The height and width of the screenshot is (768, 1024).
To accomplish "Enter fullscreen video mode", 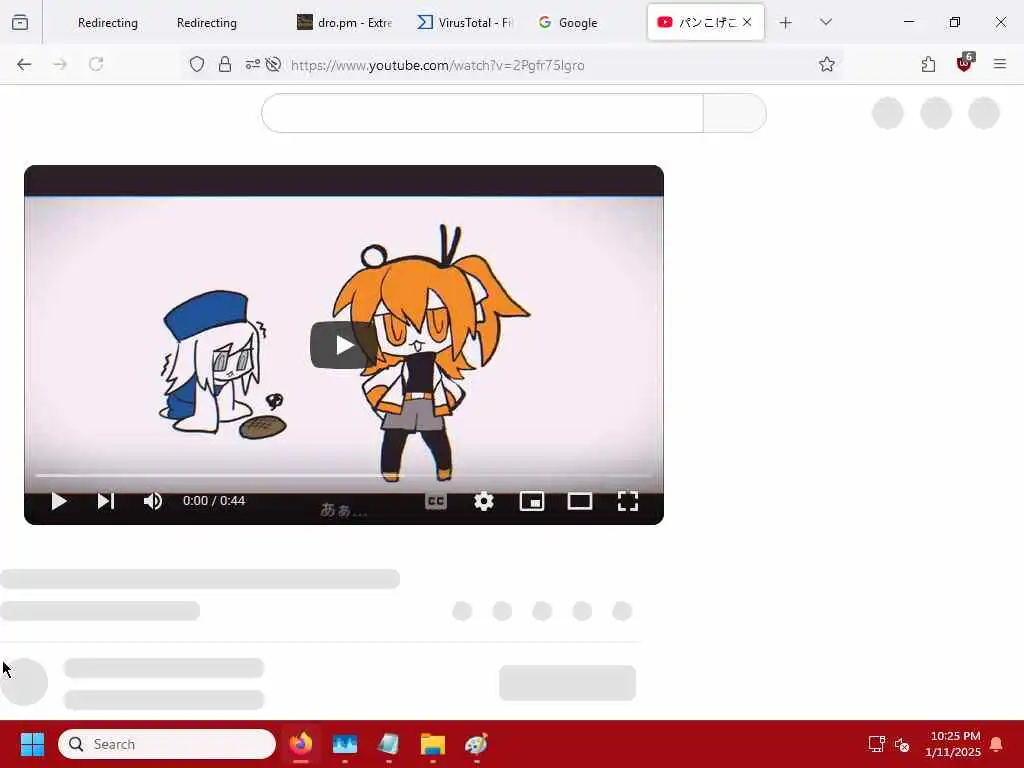I will pos(628,501).
